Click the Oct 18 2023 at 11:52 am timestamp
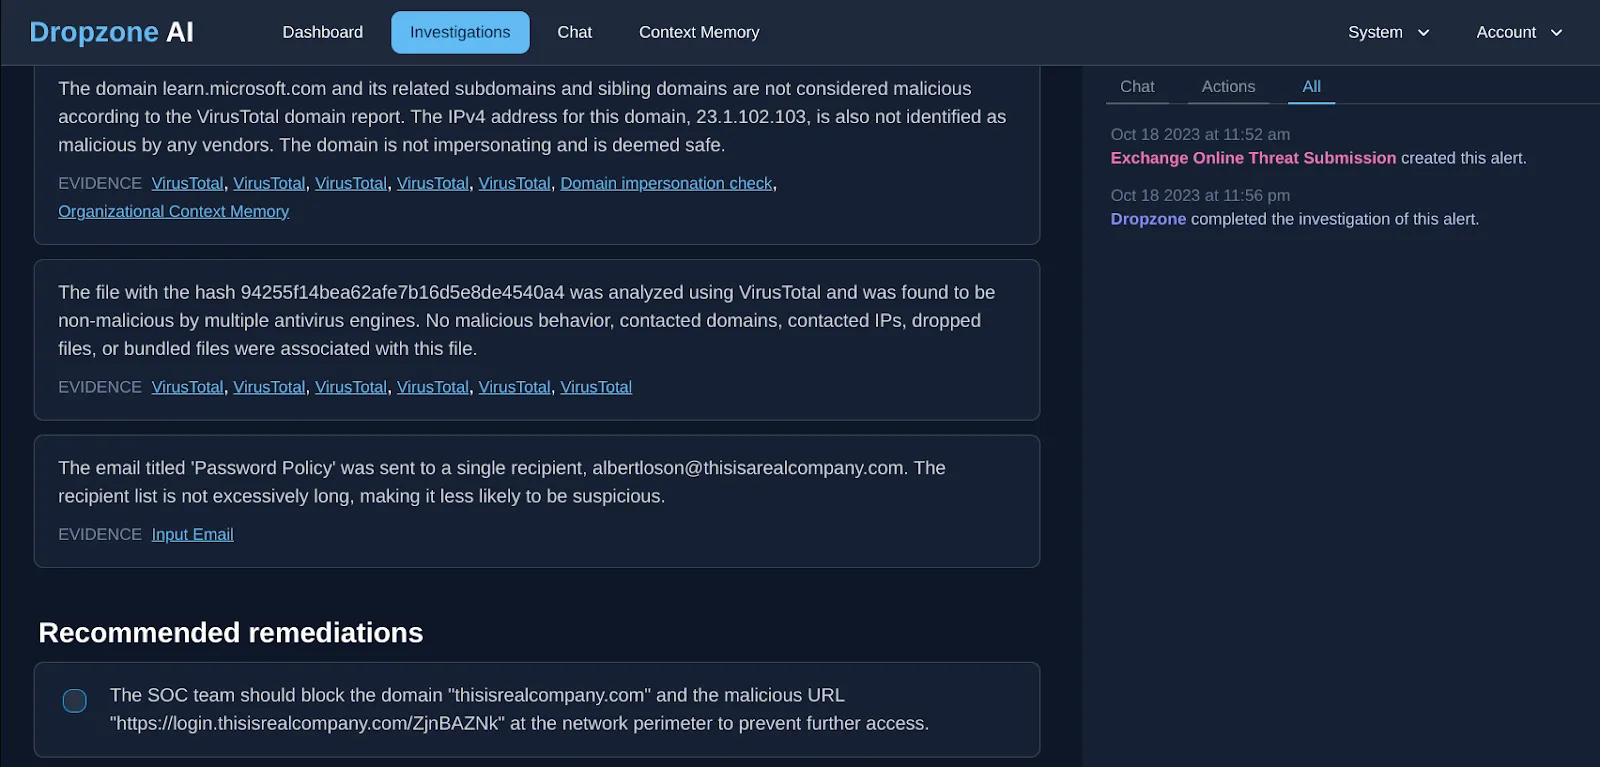Viewport: 1600px width, 767px height. (1200, 134)
